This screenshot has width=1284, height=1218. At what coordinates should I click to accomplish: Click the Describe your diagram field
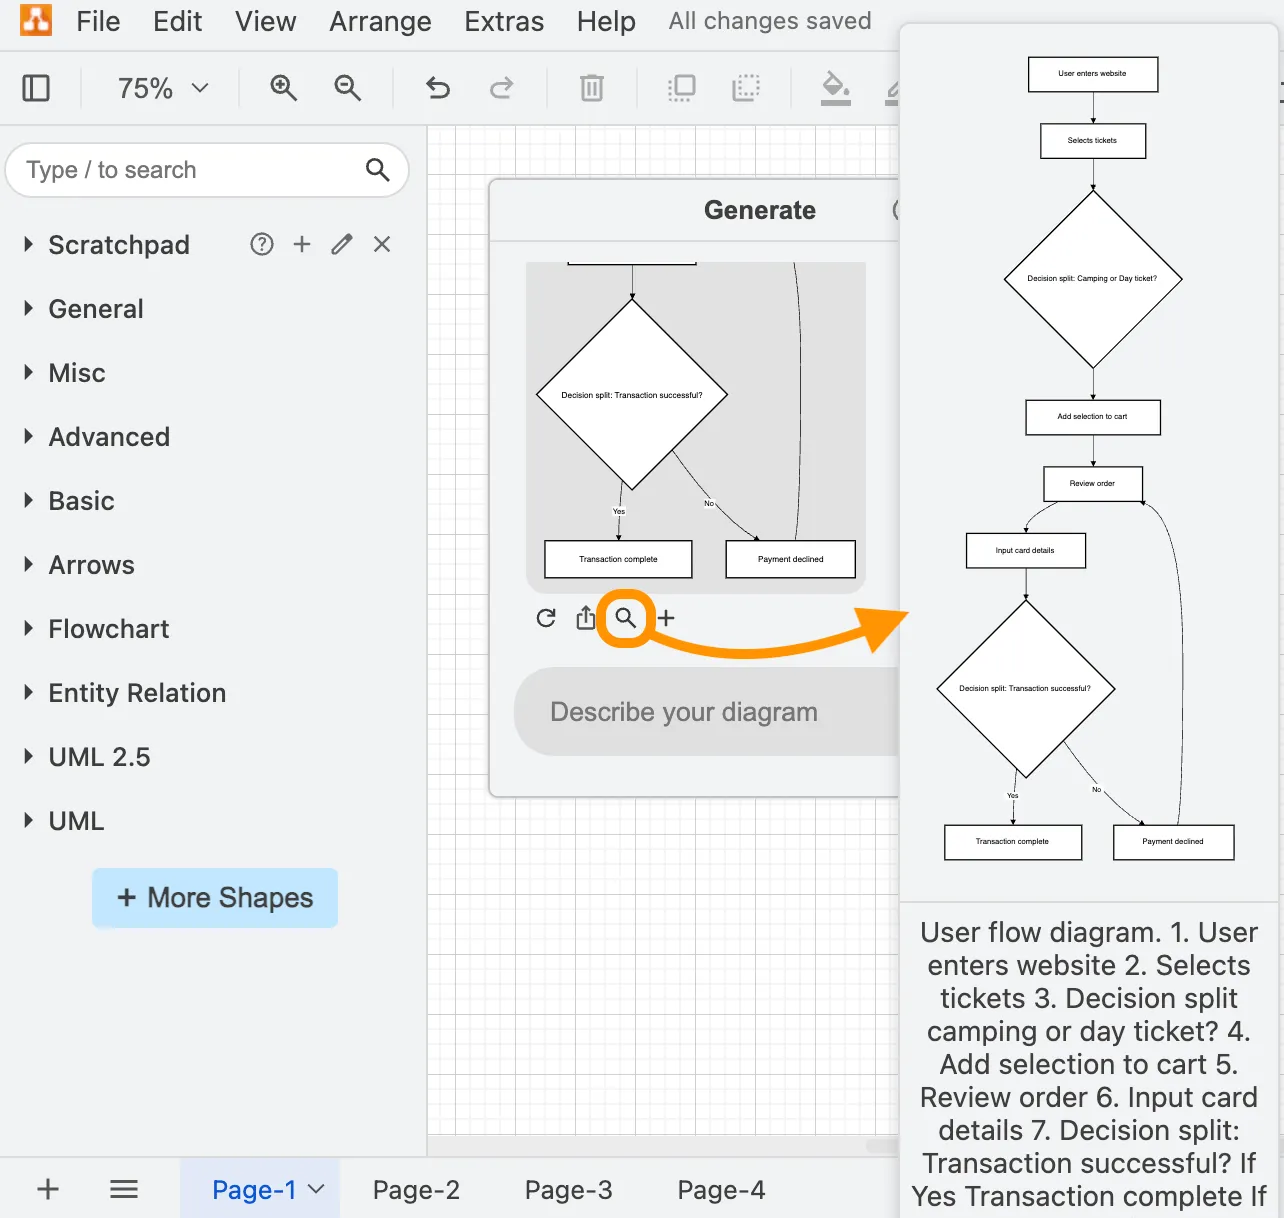tap(706, 712)
